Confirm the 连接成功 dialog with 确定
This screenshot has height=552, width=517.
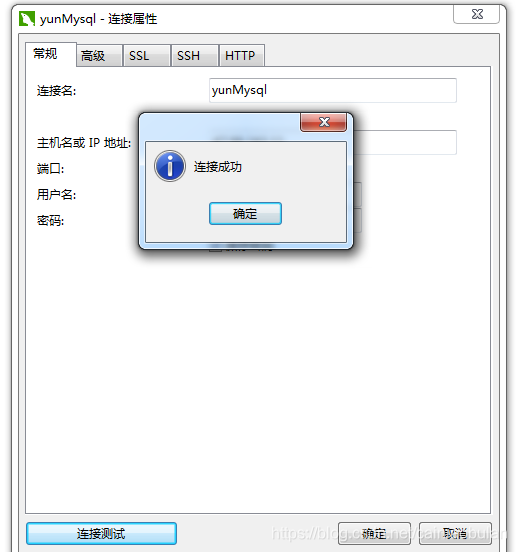(245, 213)
